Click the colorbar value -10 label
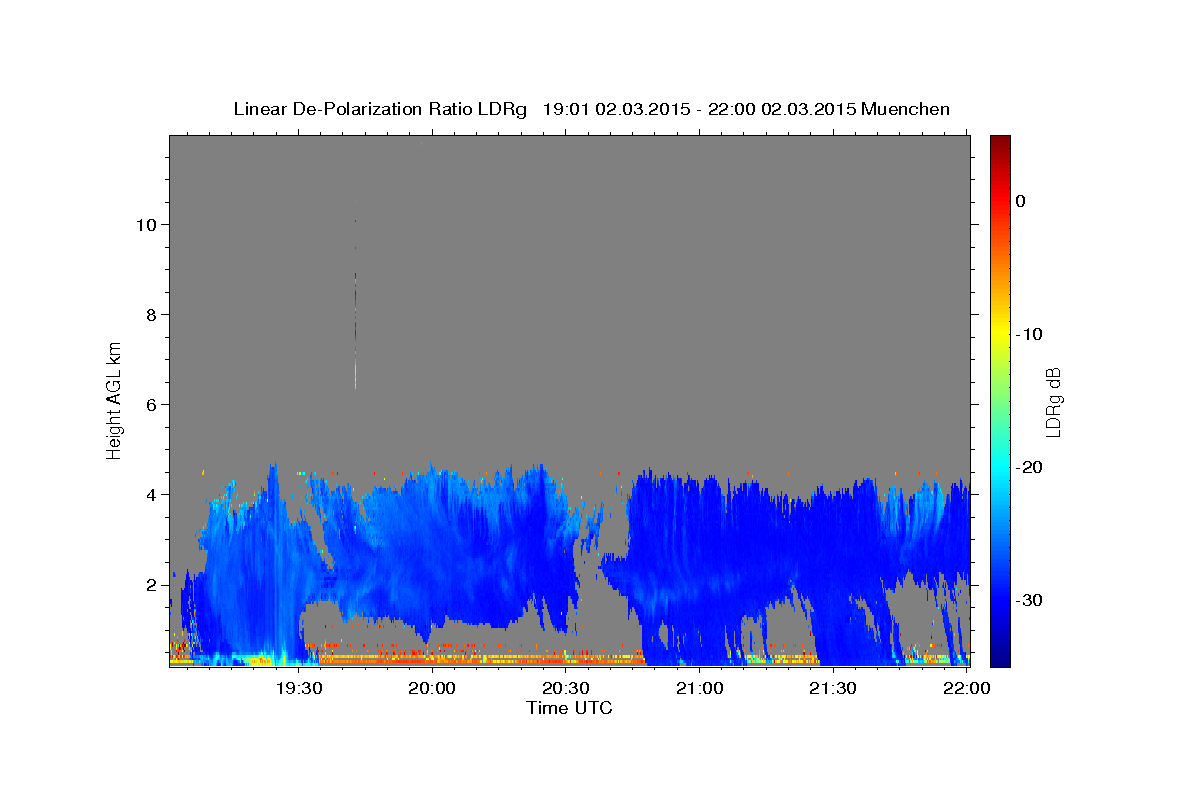This screenshot has height=800, width=1200. click(x=1030, y=334)
